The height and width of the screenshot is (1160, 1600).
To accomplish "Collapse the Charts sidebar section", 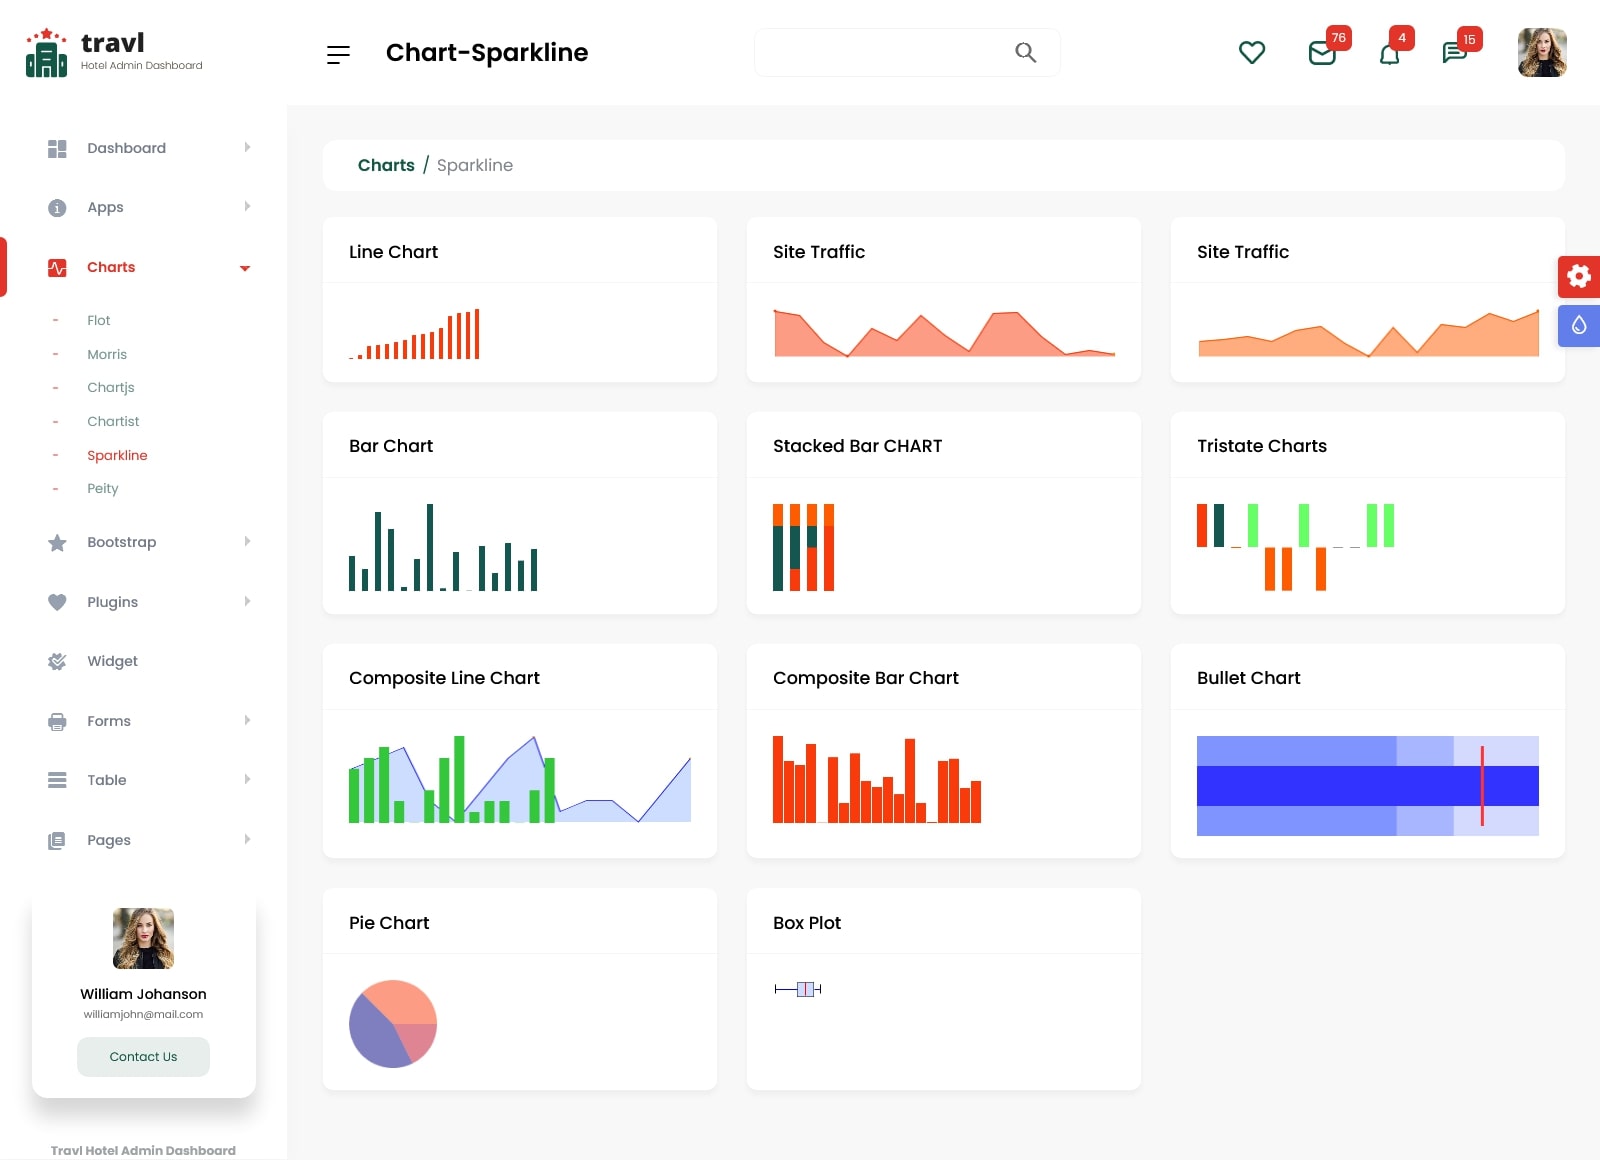I will pos(245,268).
